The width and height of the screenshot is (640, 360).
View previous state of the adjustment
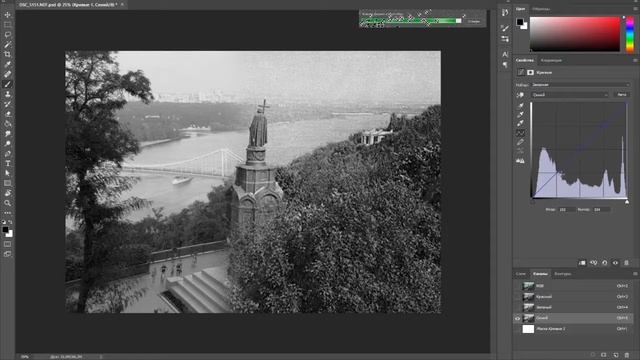point(593,263)
